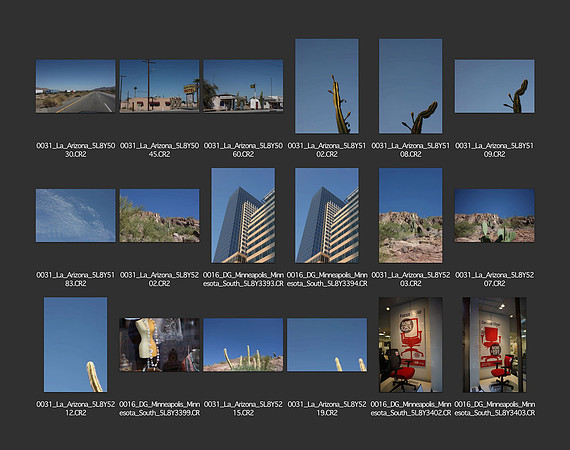Viewport: 570px width, 450px height.
Task: Select row of saguaros thumbnail SL8Y5215
Action: [x=243, y=345]
